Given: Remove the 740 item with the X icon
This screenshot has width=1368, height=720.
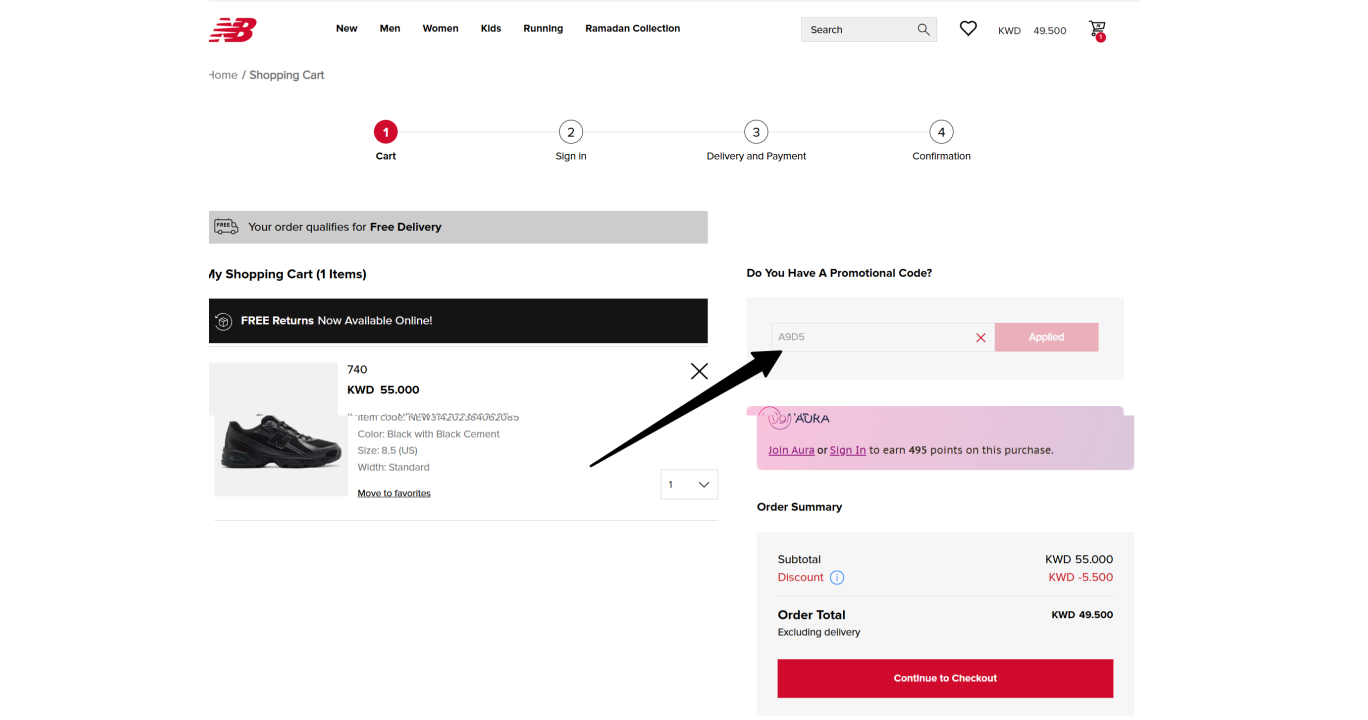Looking at the screenshot, I should coord(699,371).
